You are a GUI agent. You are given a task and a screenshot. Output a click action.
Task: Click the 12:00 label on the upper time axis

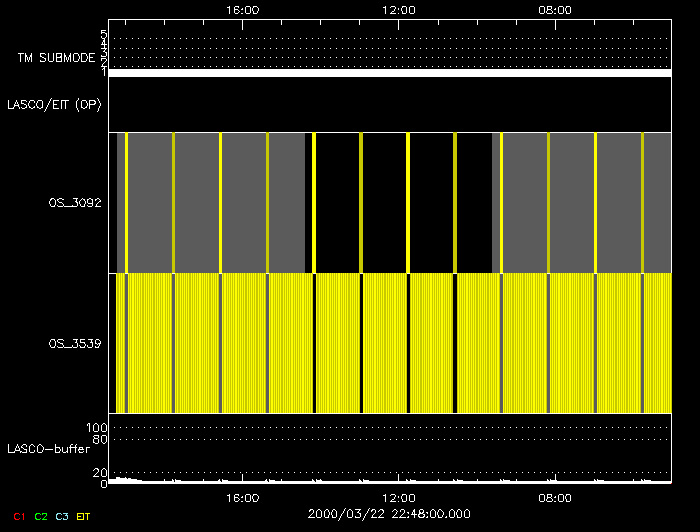(399, 10)
